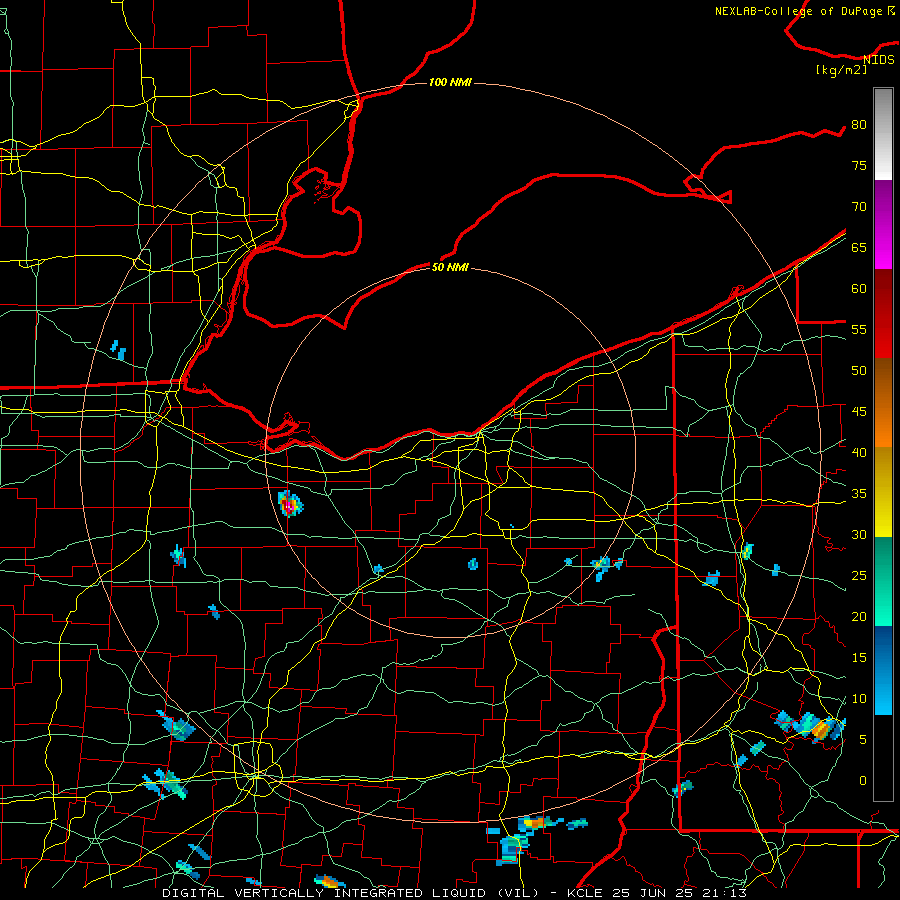
Task: Pick the black bottom segment of the color bar
Action: tap(883, 757)
